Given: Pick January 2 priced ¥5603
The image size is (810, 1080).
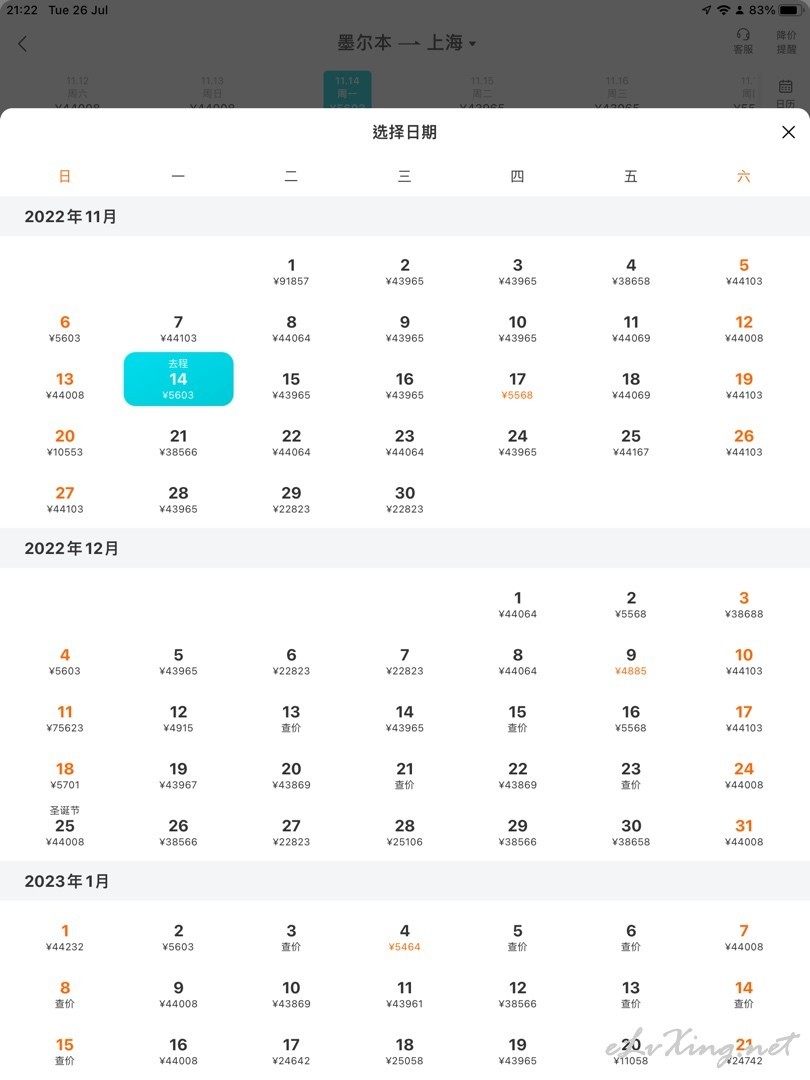Looking at the screenshot, I should [x=178, y=937].
